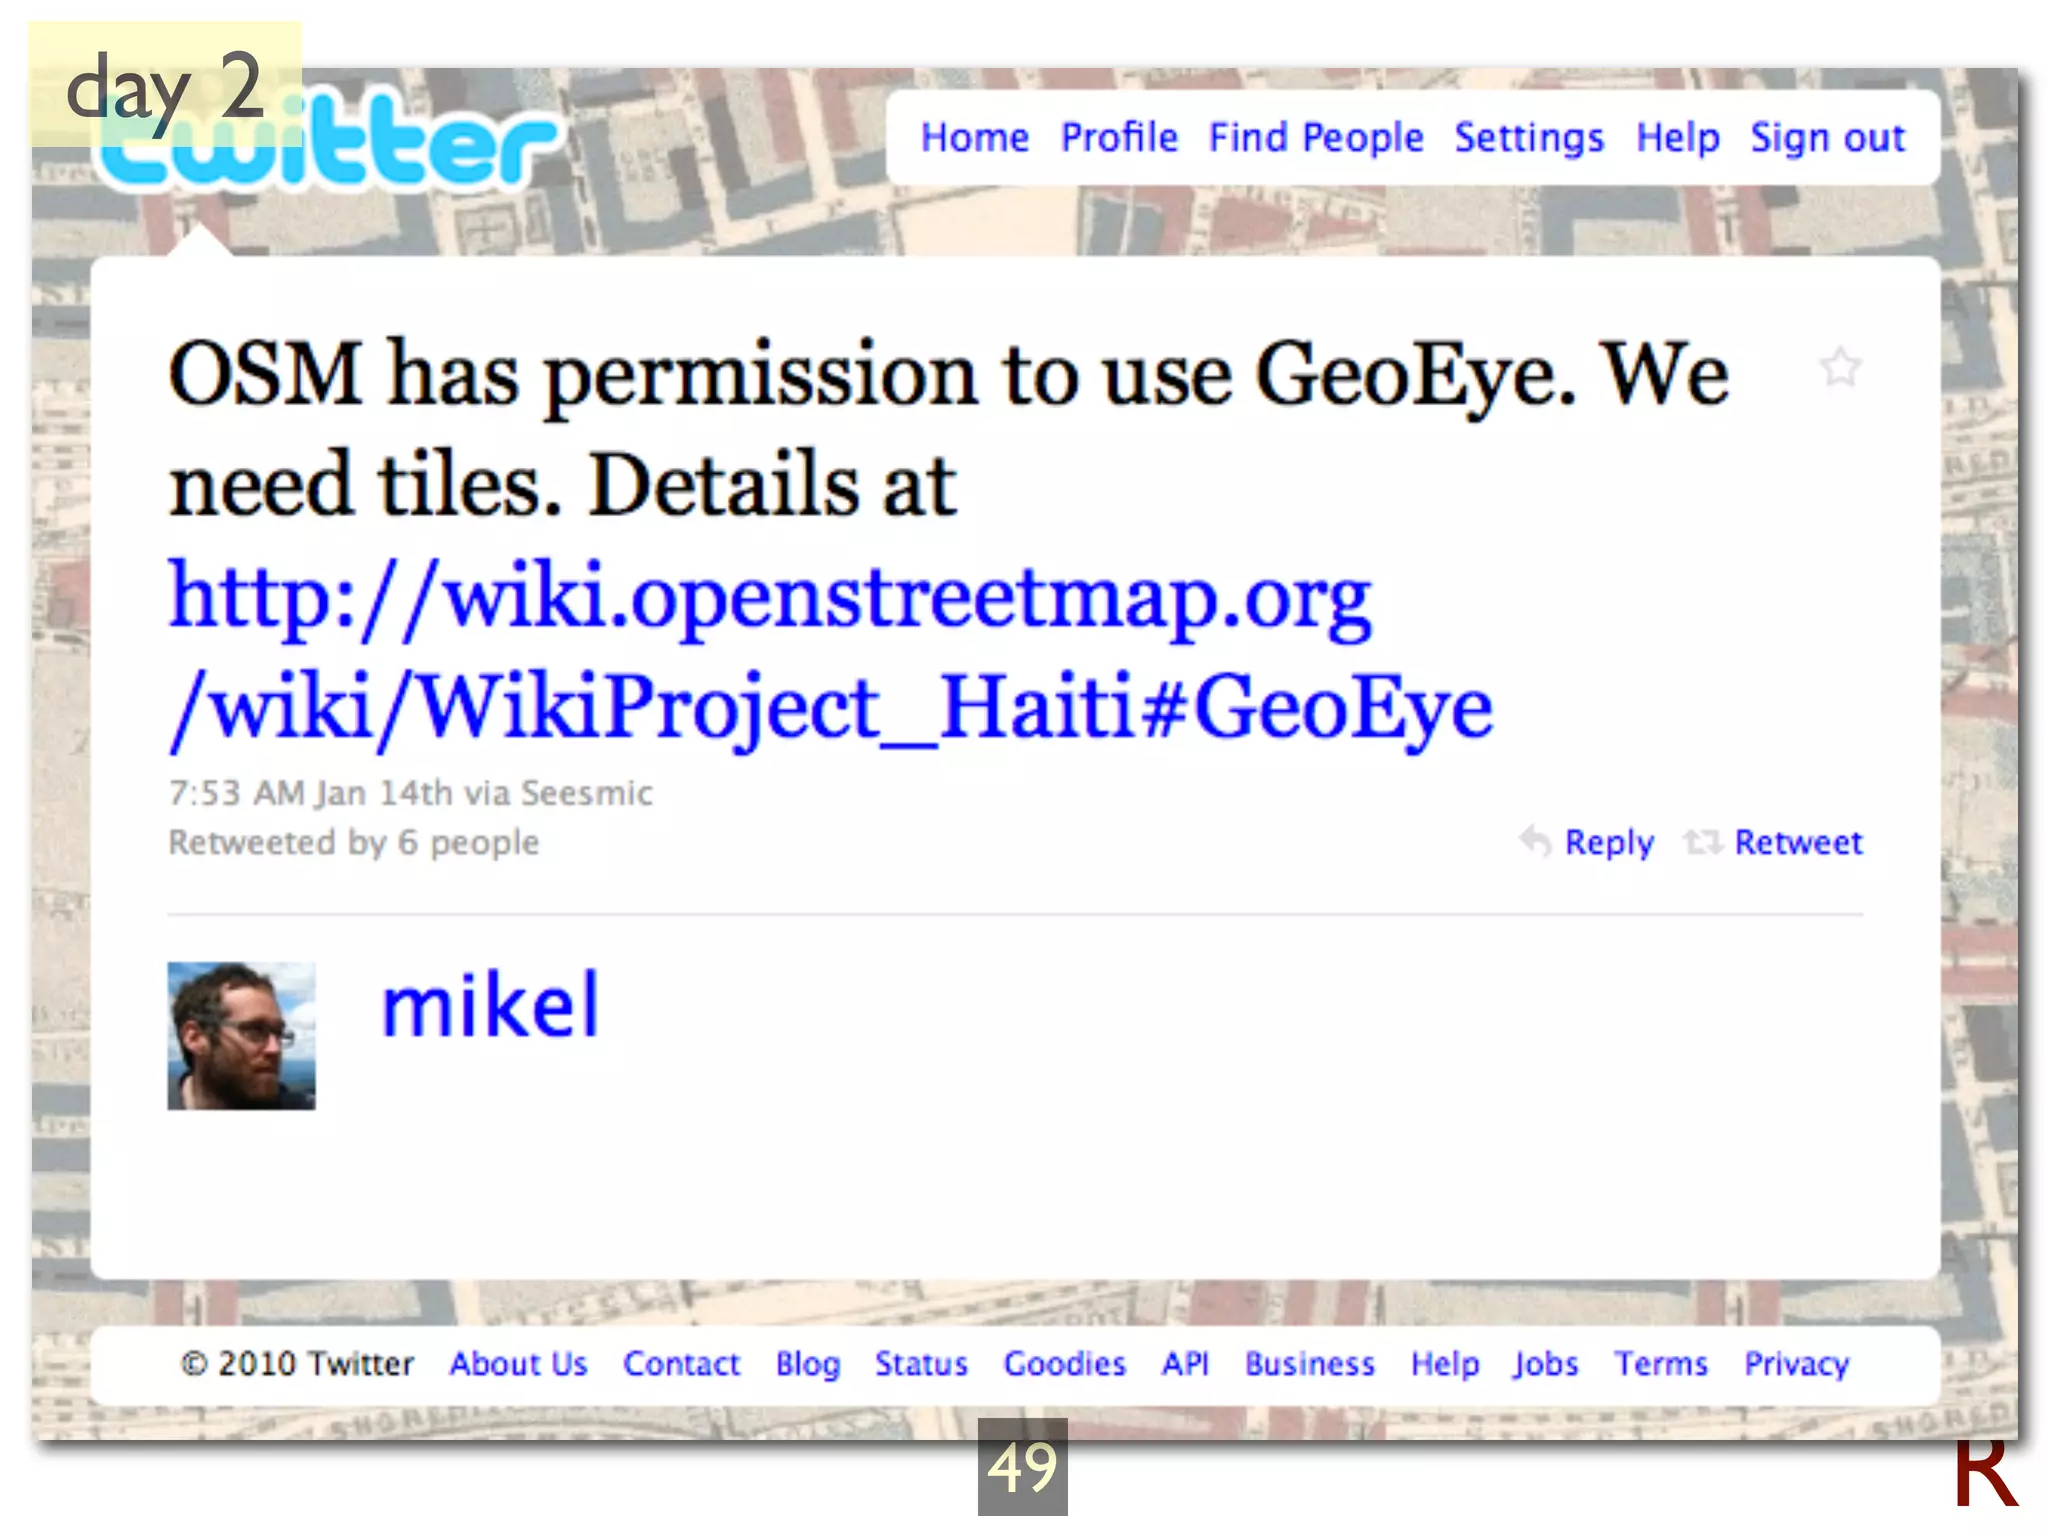Open Find People in top navigation
Viewport: 2048px width, 1536px height.
coord(1316,138)
